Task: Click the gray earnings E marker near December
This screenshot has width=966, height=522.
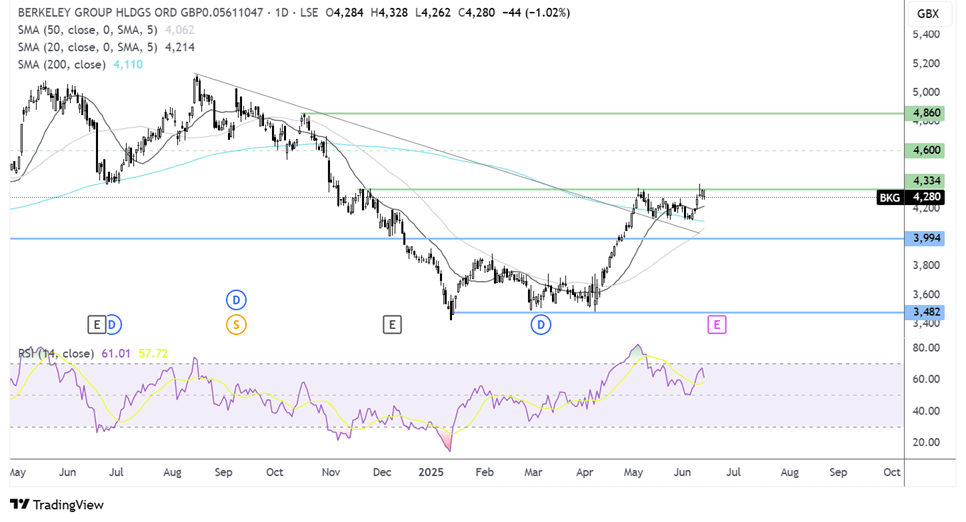Action: (x=392, y=324)
